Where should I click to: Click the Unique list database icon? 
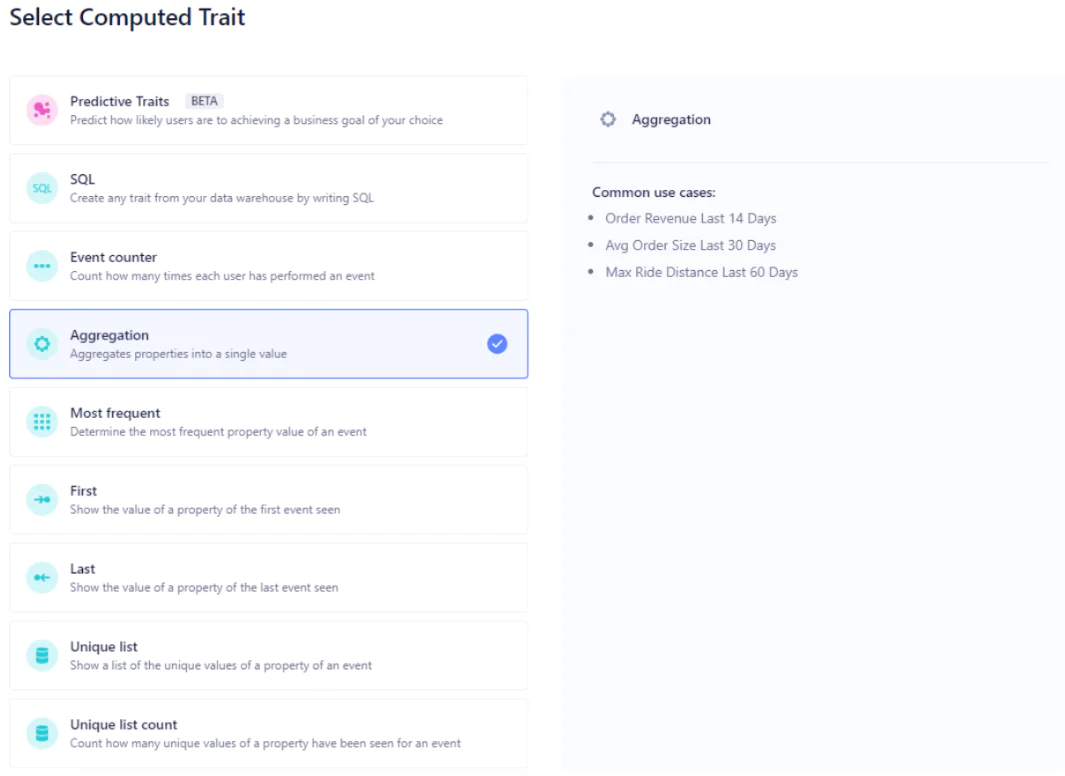[42, 656]
